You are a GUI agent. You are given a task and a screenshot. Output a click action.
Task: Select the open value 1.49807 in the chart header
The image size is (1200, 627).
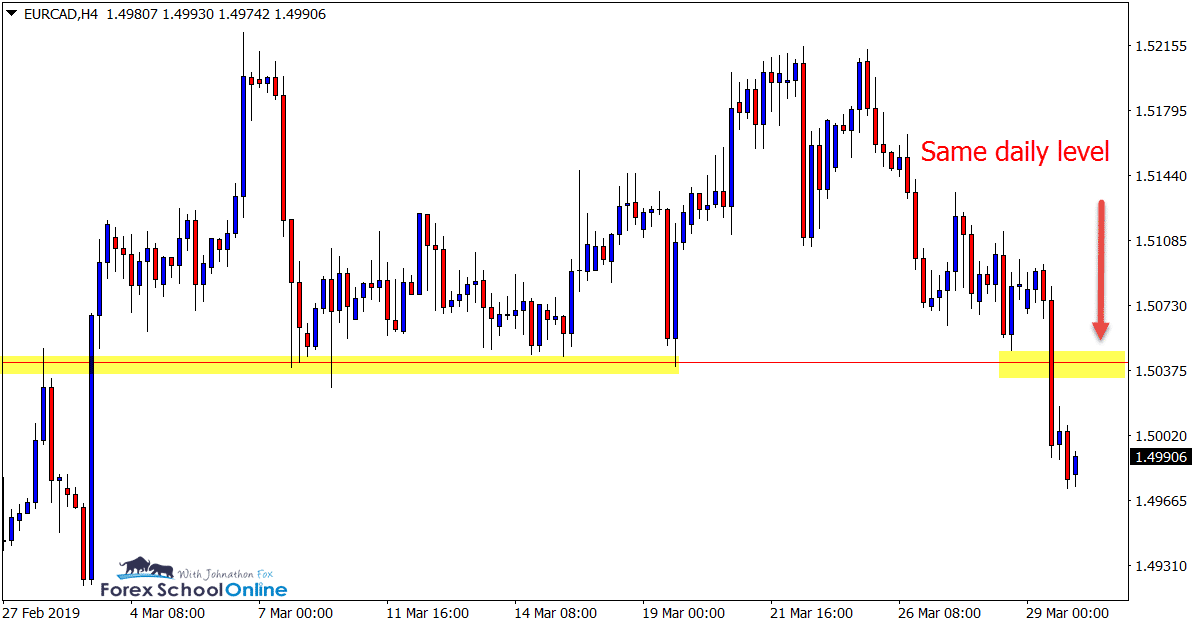point(133,14)
